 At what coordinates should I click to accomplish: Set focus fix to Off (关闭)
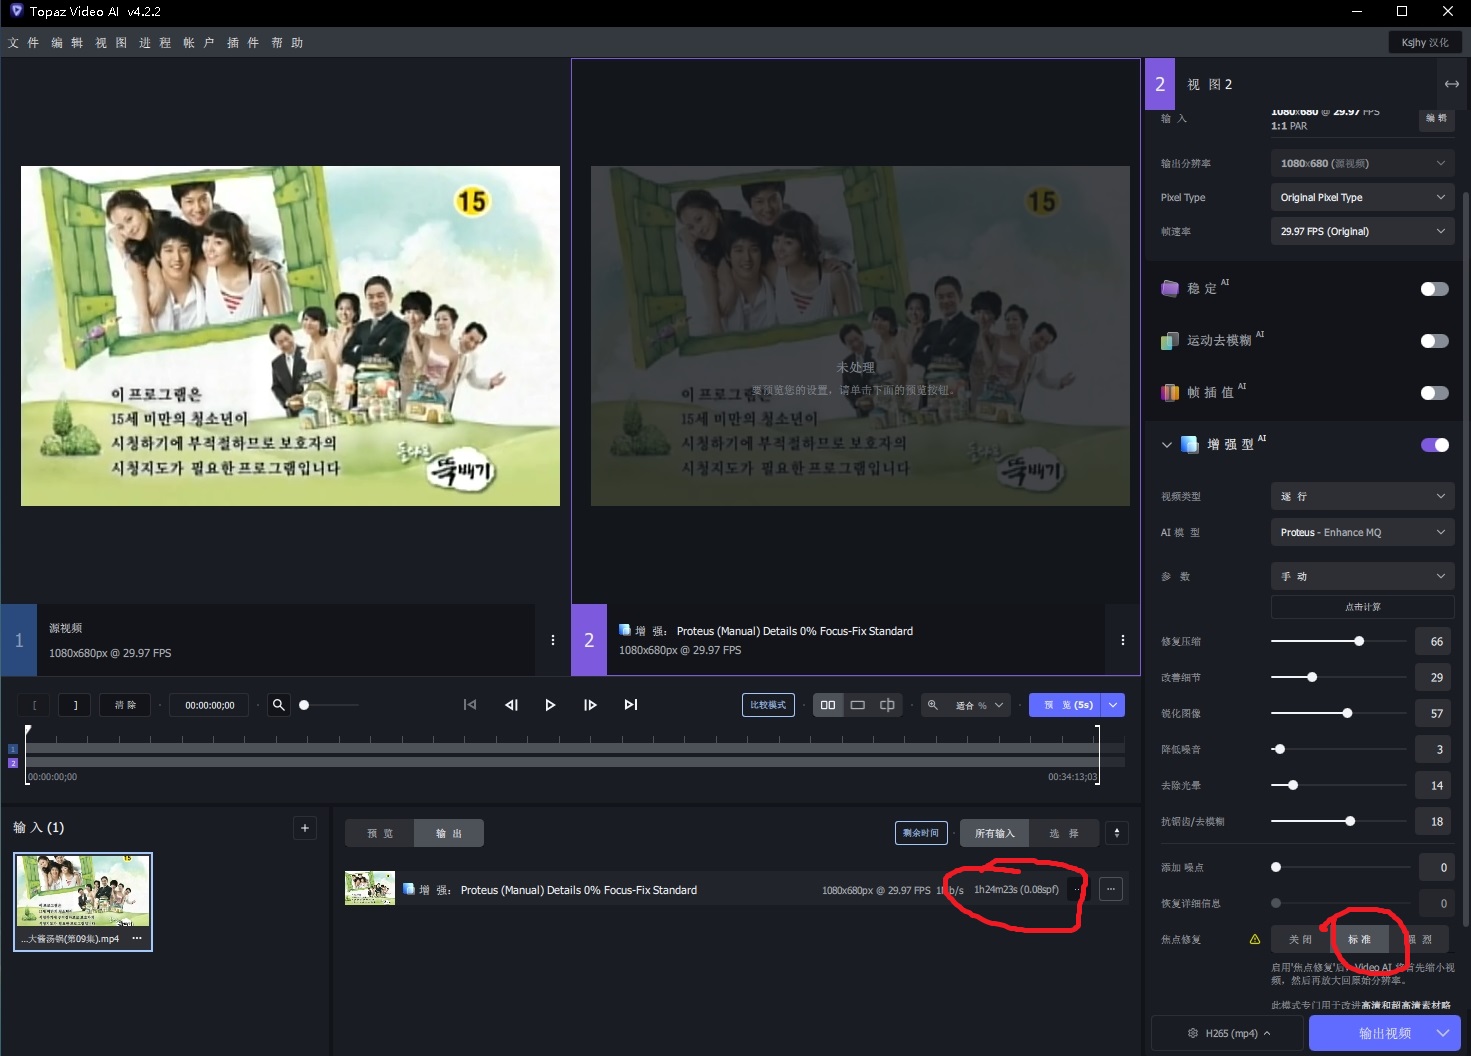click(1300, 939)
